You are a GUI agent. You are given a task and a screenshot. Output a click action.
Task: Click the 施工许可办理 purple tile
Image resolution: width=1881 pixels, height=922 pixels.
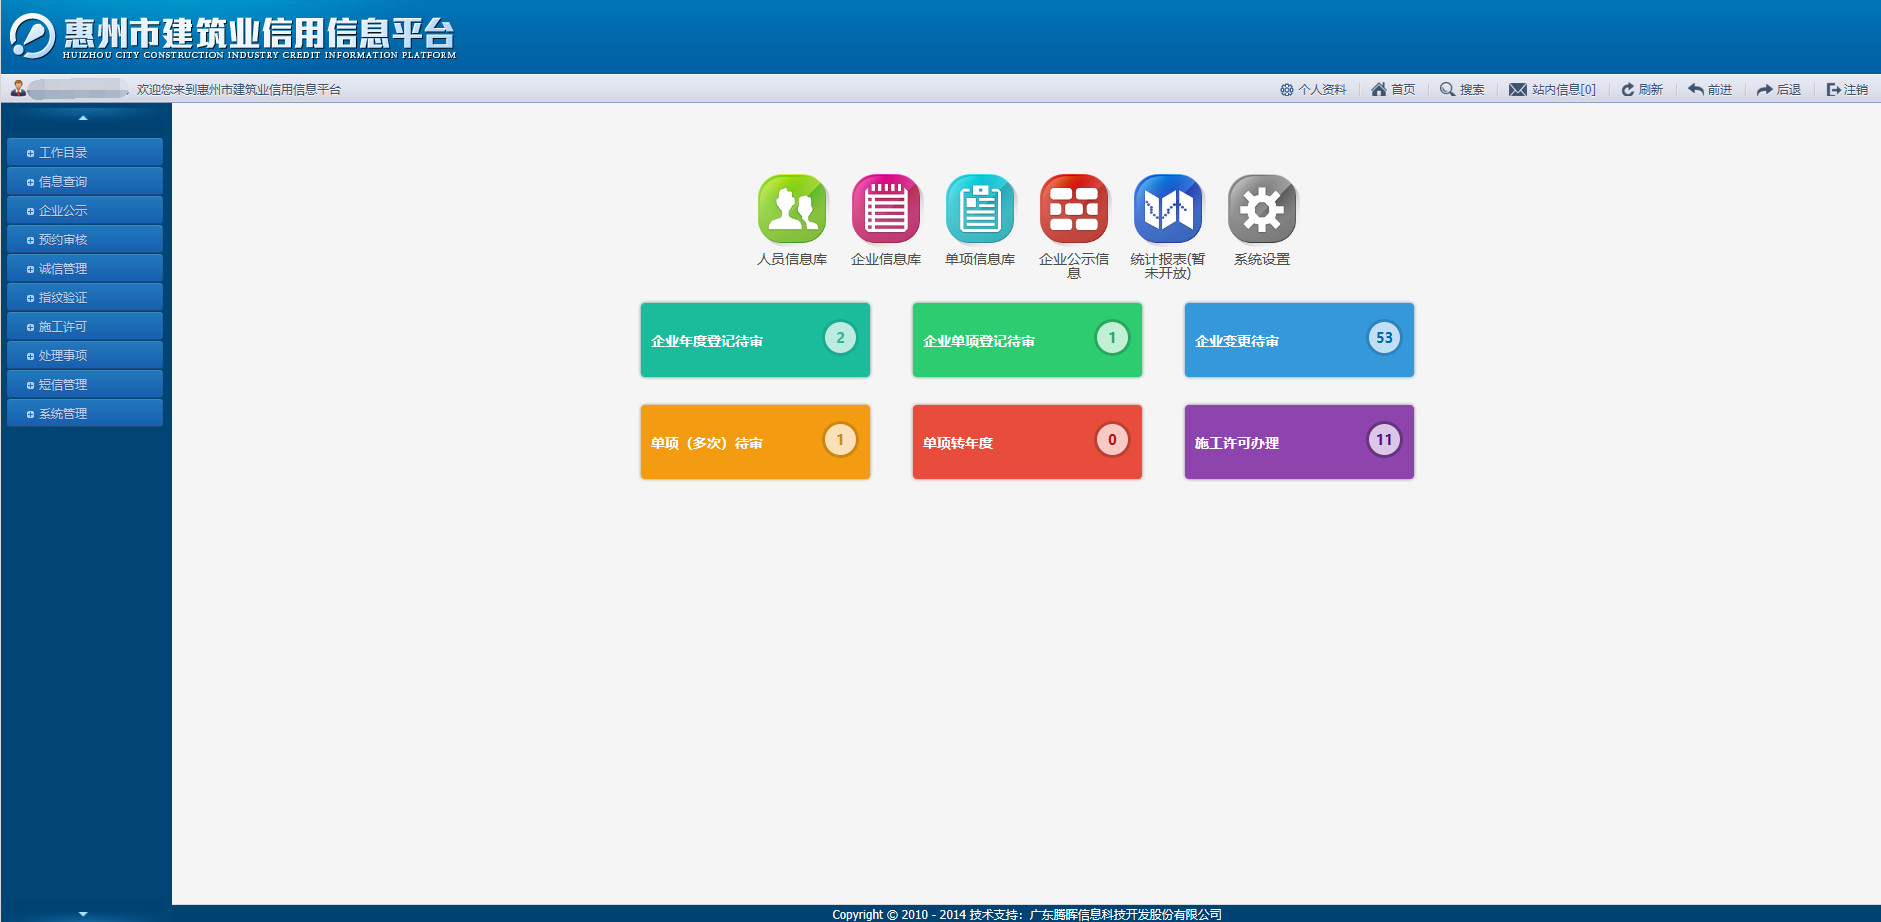click(x=1299, y=442)
